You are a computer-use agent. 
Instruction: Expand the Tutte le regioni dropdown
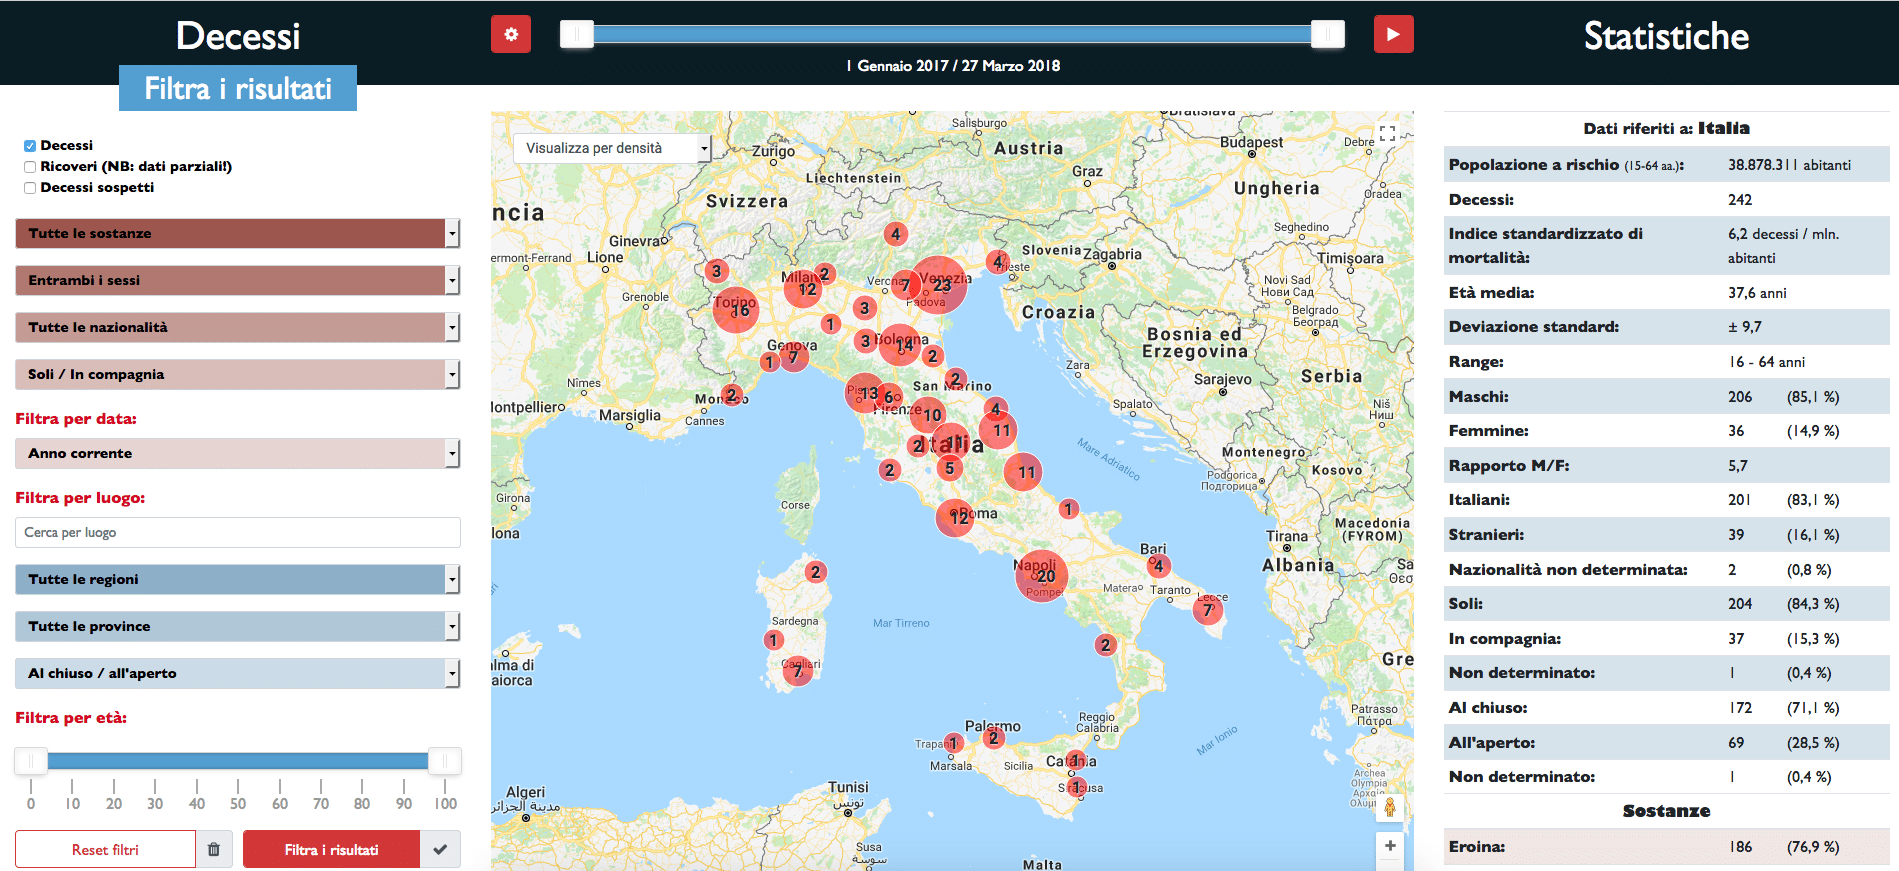[x=237, y=579]
